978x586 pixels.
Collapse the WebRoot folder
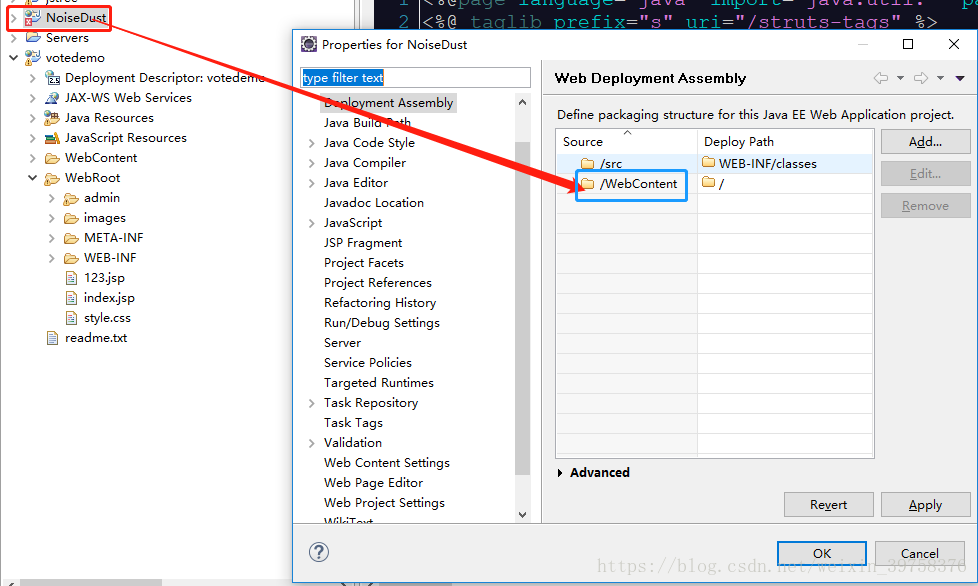(x=32, y=178)
